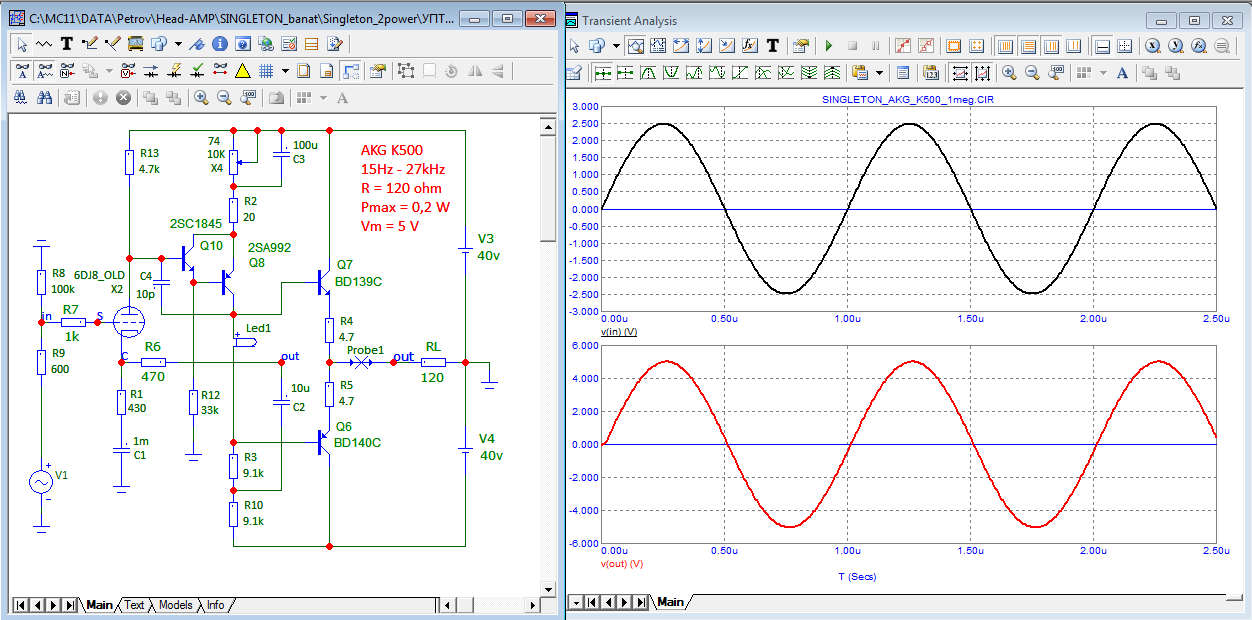Click the binoculars find icon

[x=44, y=98]
